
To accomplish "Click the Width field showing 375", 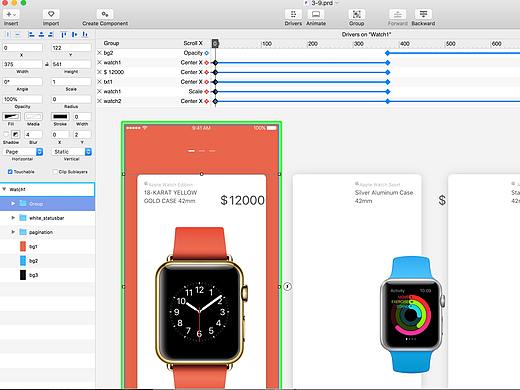I will point(22,64).
